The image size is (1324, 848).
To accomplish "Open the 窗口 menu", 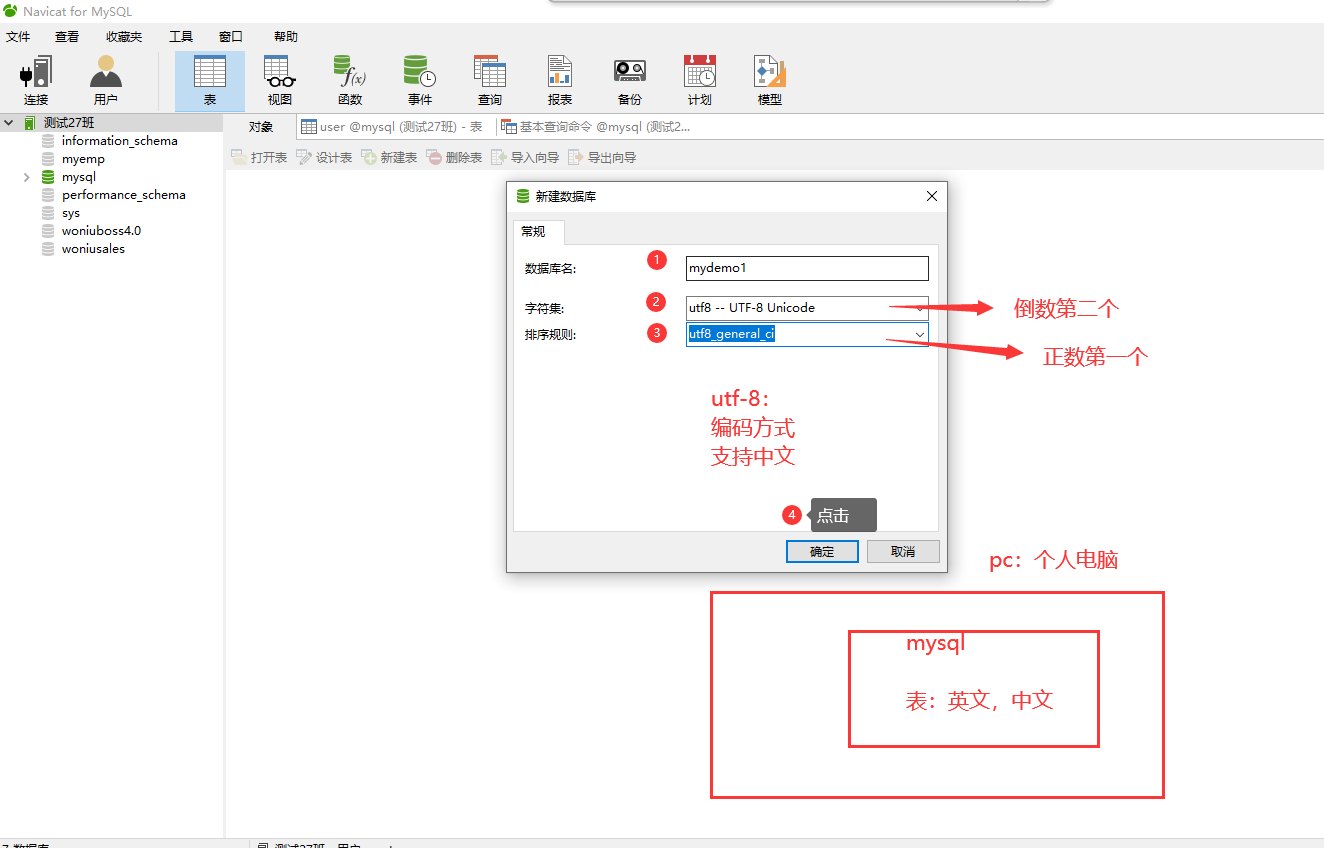I will pyautogui.click(x=231, y=36).
